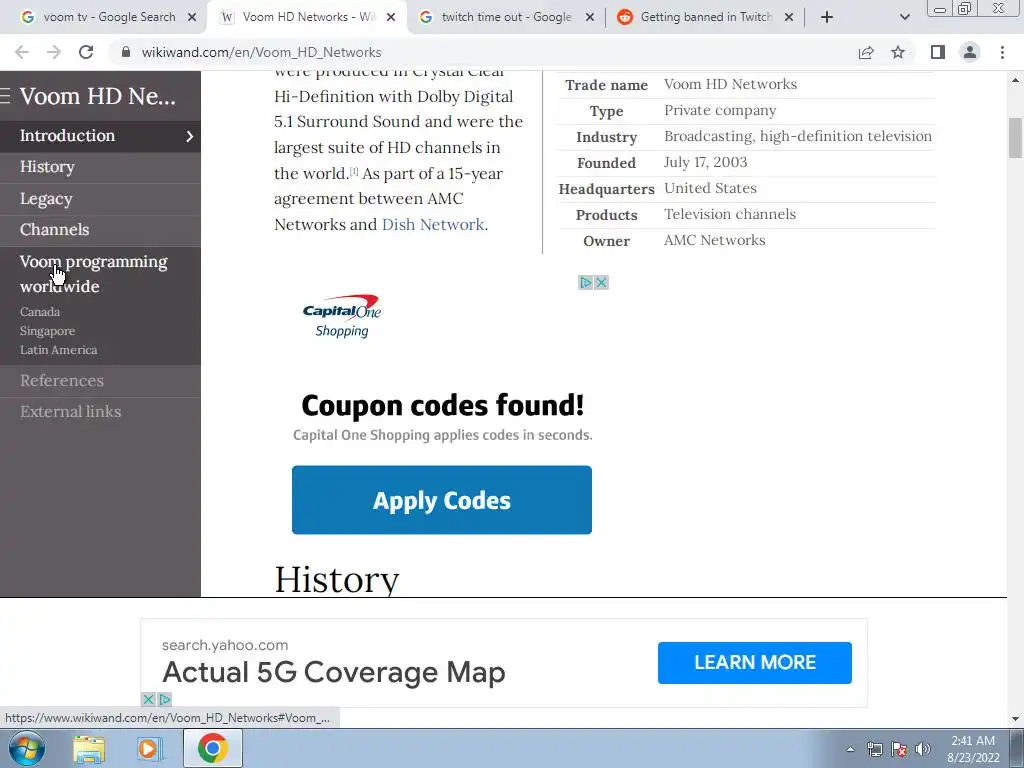Close the twitch time out tab

coord(590,17)
